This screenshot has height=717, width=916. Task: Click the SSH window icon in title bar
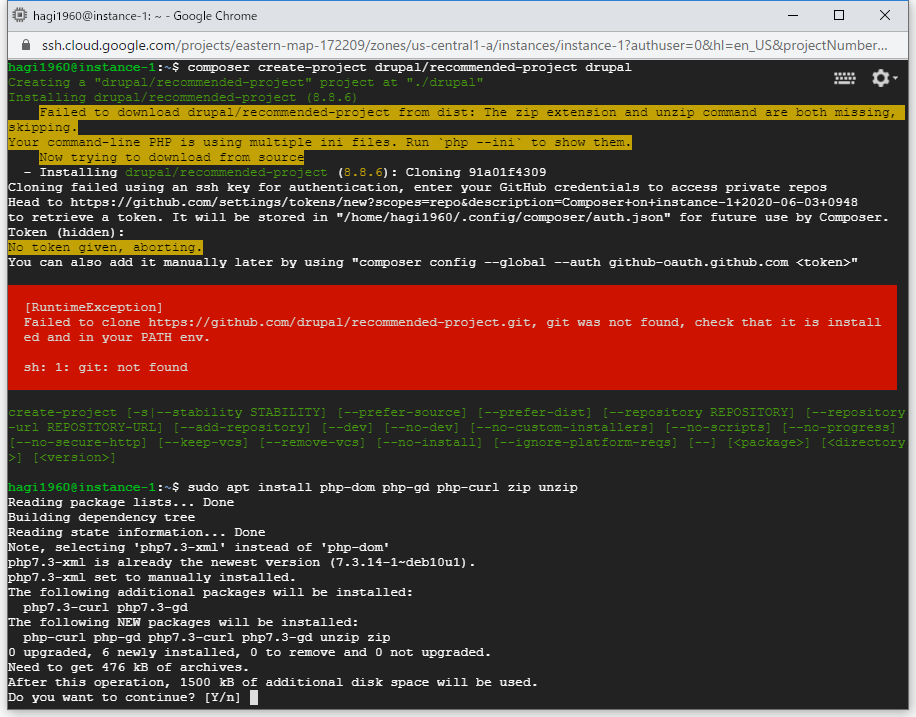click(19, 16)
